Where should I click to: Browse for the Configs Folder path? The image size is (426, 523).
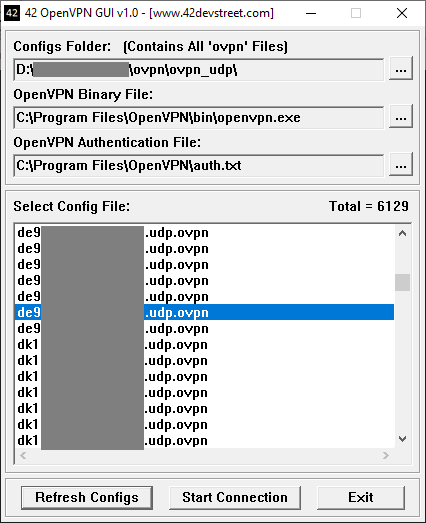tap(401, 69)
